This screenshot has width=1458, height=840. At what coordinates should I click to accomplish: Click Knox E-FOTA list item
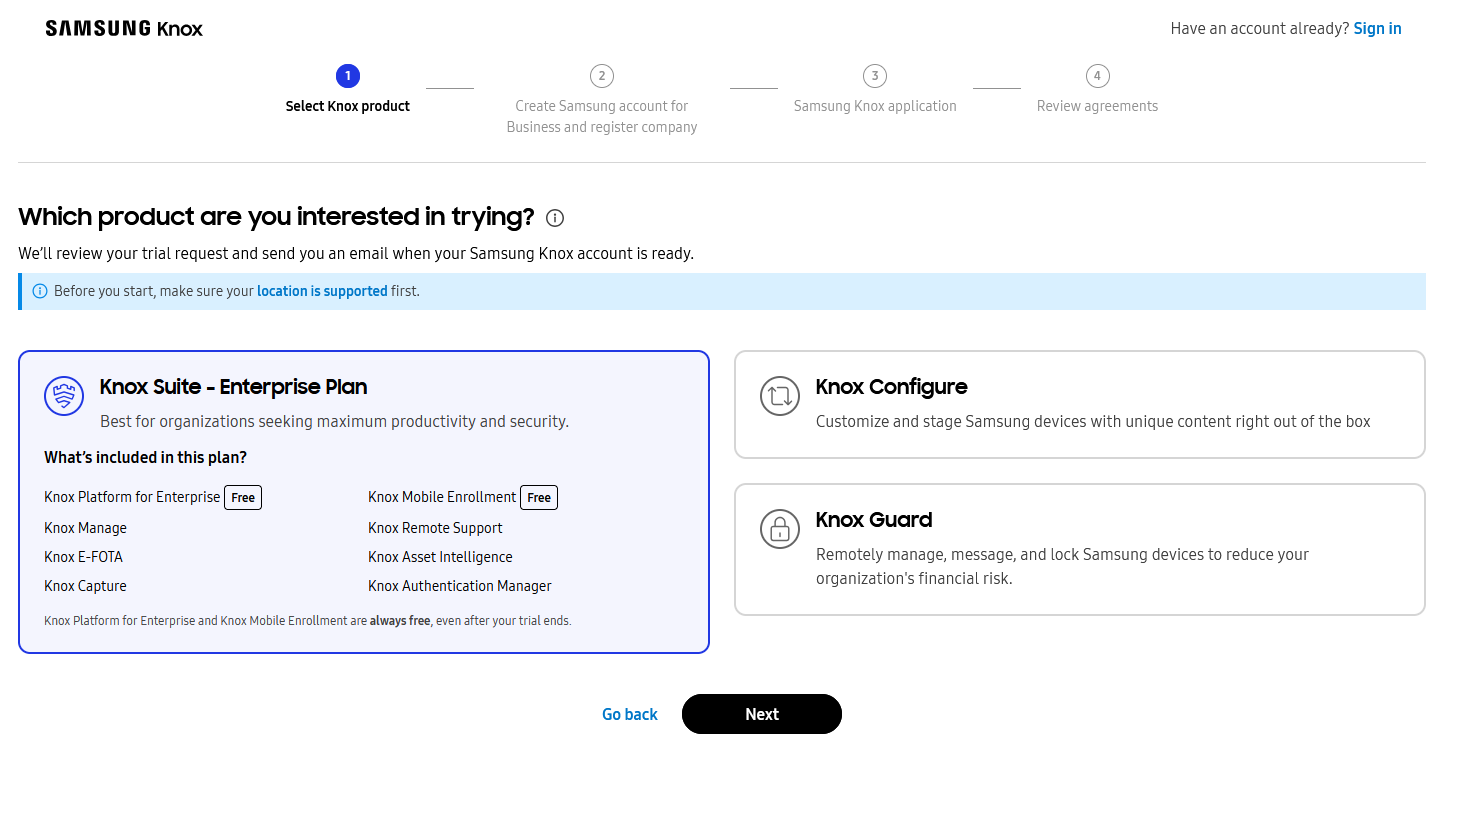click(x=84, y=557)
